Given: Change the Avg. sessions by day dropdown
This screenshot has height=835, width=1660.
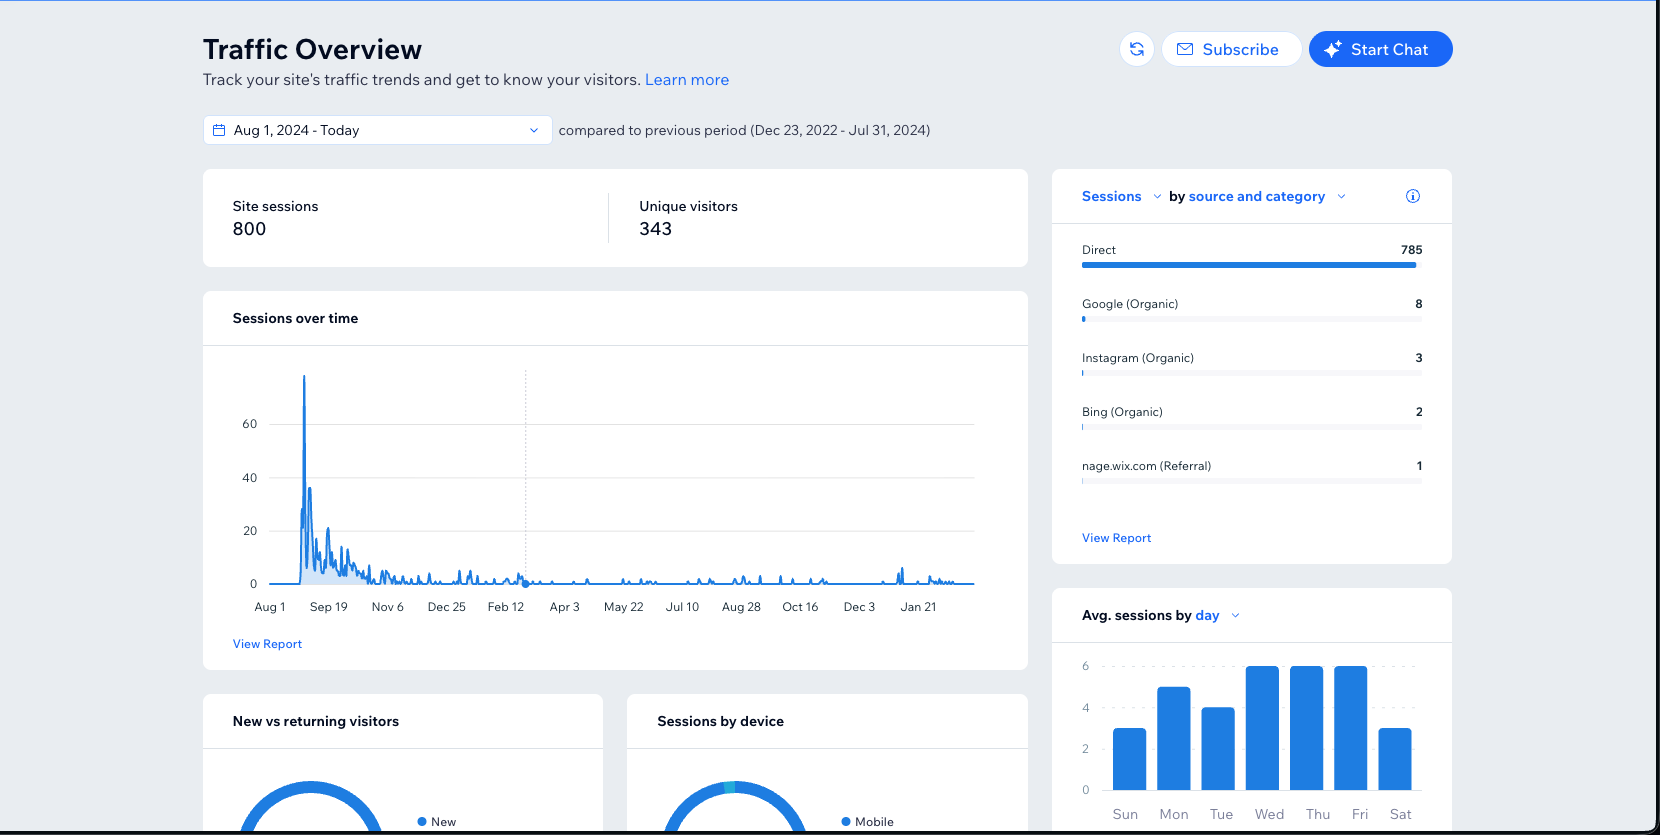Looking at the screenshot, I should (x=1217, y=615).
